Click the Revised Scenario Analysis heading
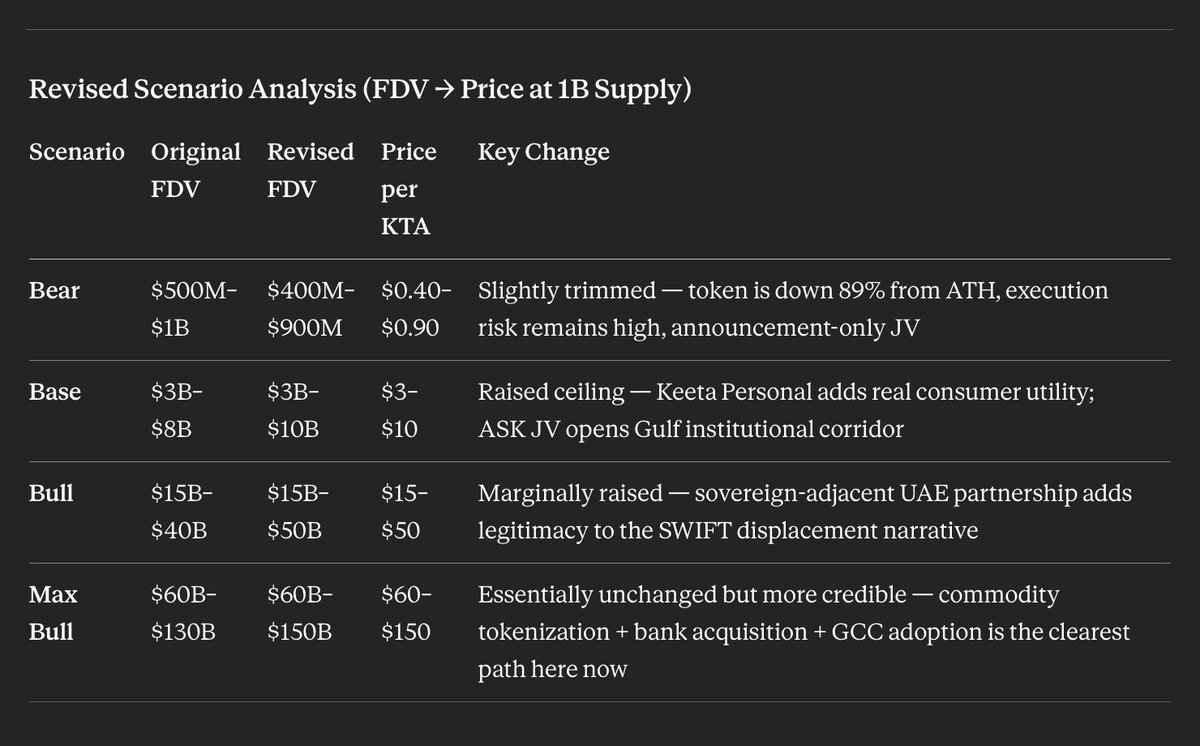Viewport: 1200px width, 746px height. pos(361,89)
